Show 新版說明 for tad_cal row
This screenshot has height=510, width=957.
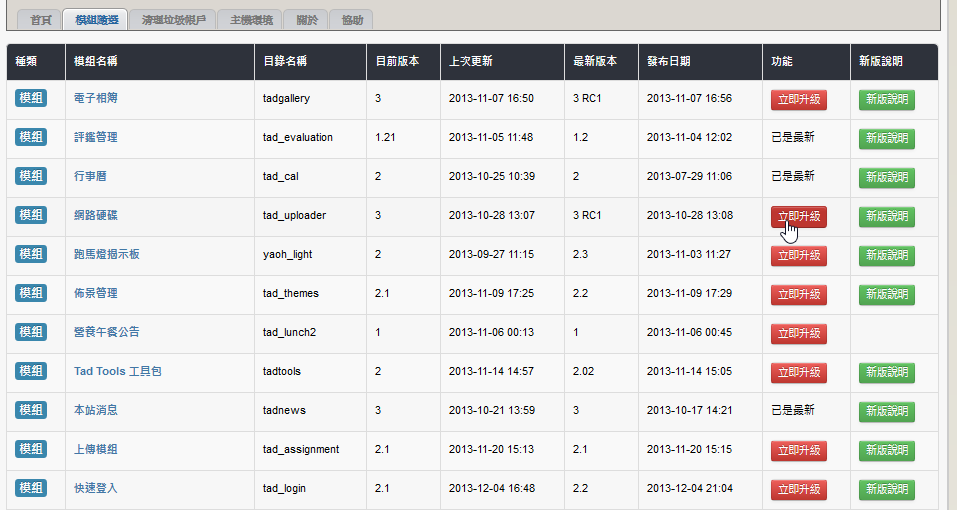point(886,177)
